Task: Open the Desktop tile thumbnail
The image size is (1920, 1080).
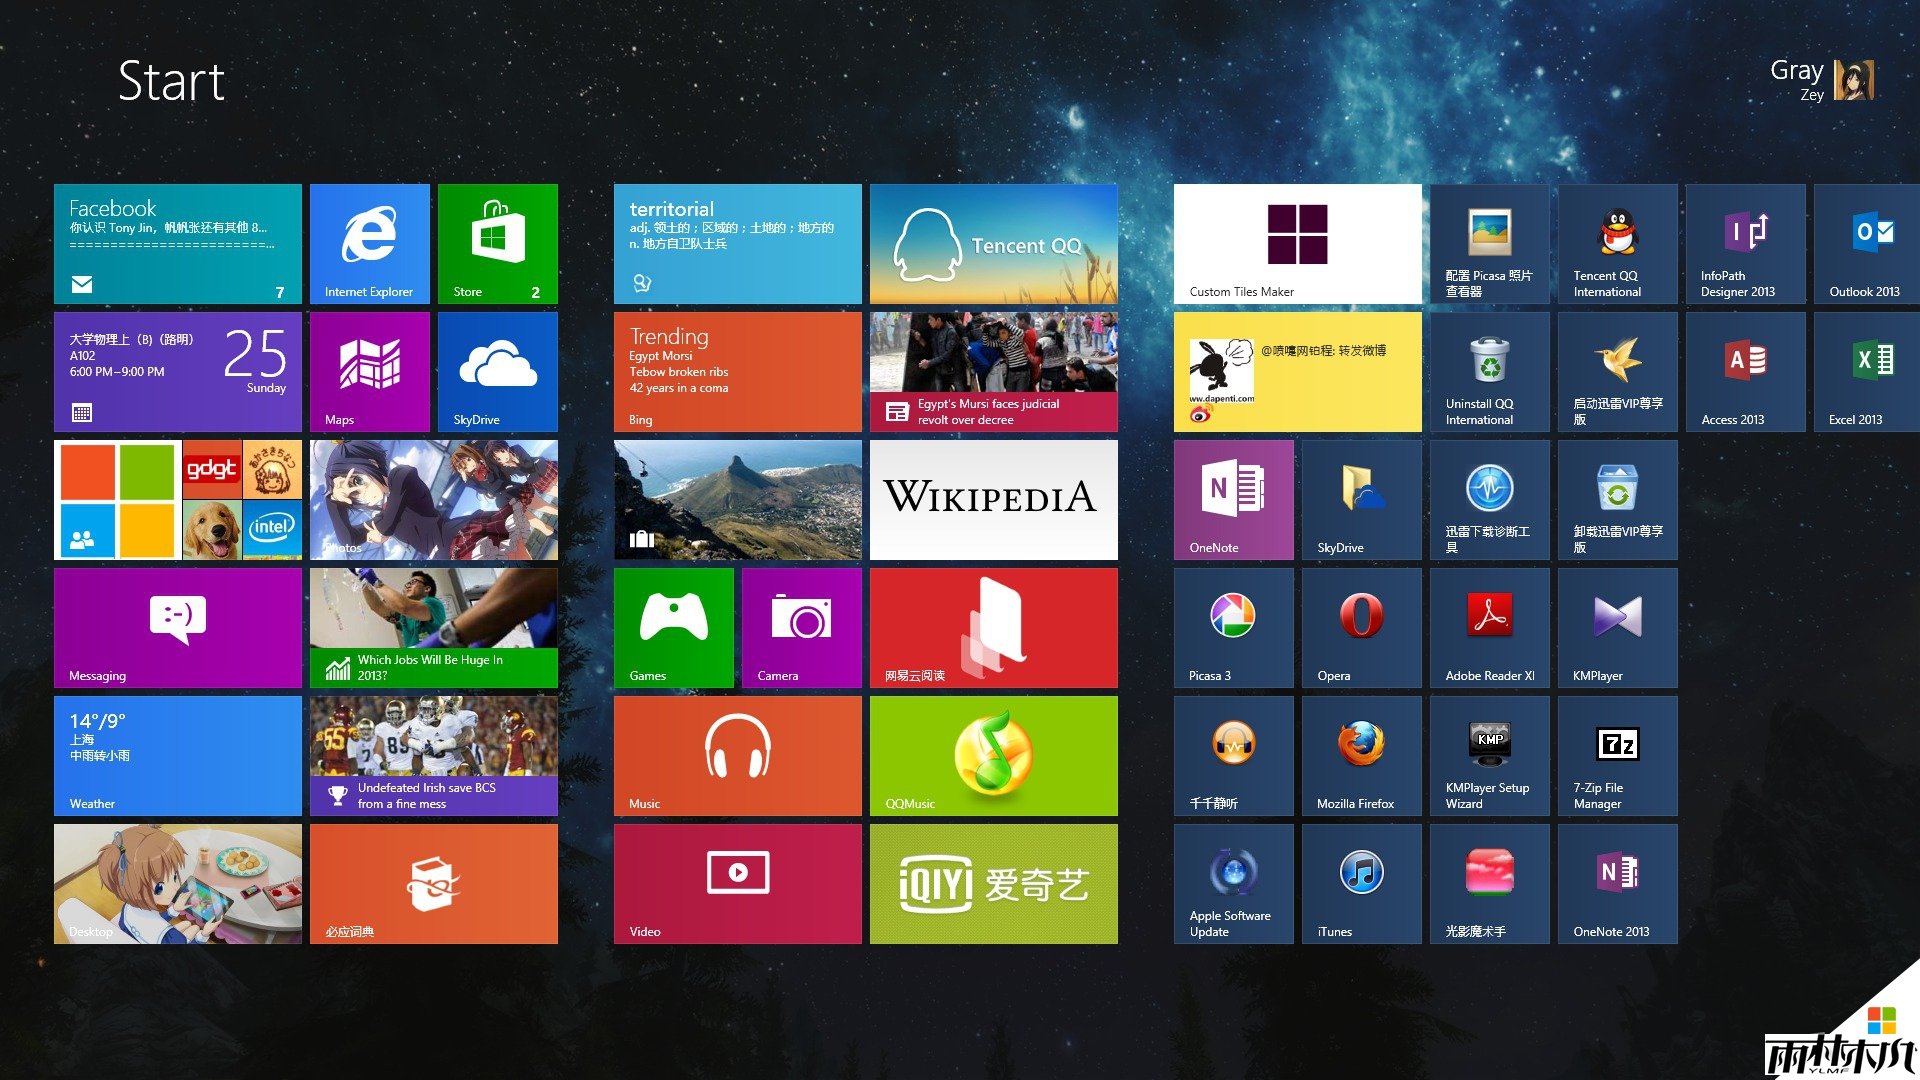Action: pyautogui.click(x=177, y=883)
